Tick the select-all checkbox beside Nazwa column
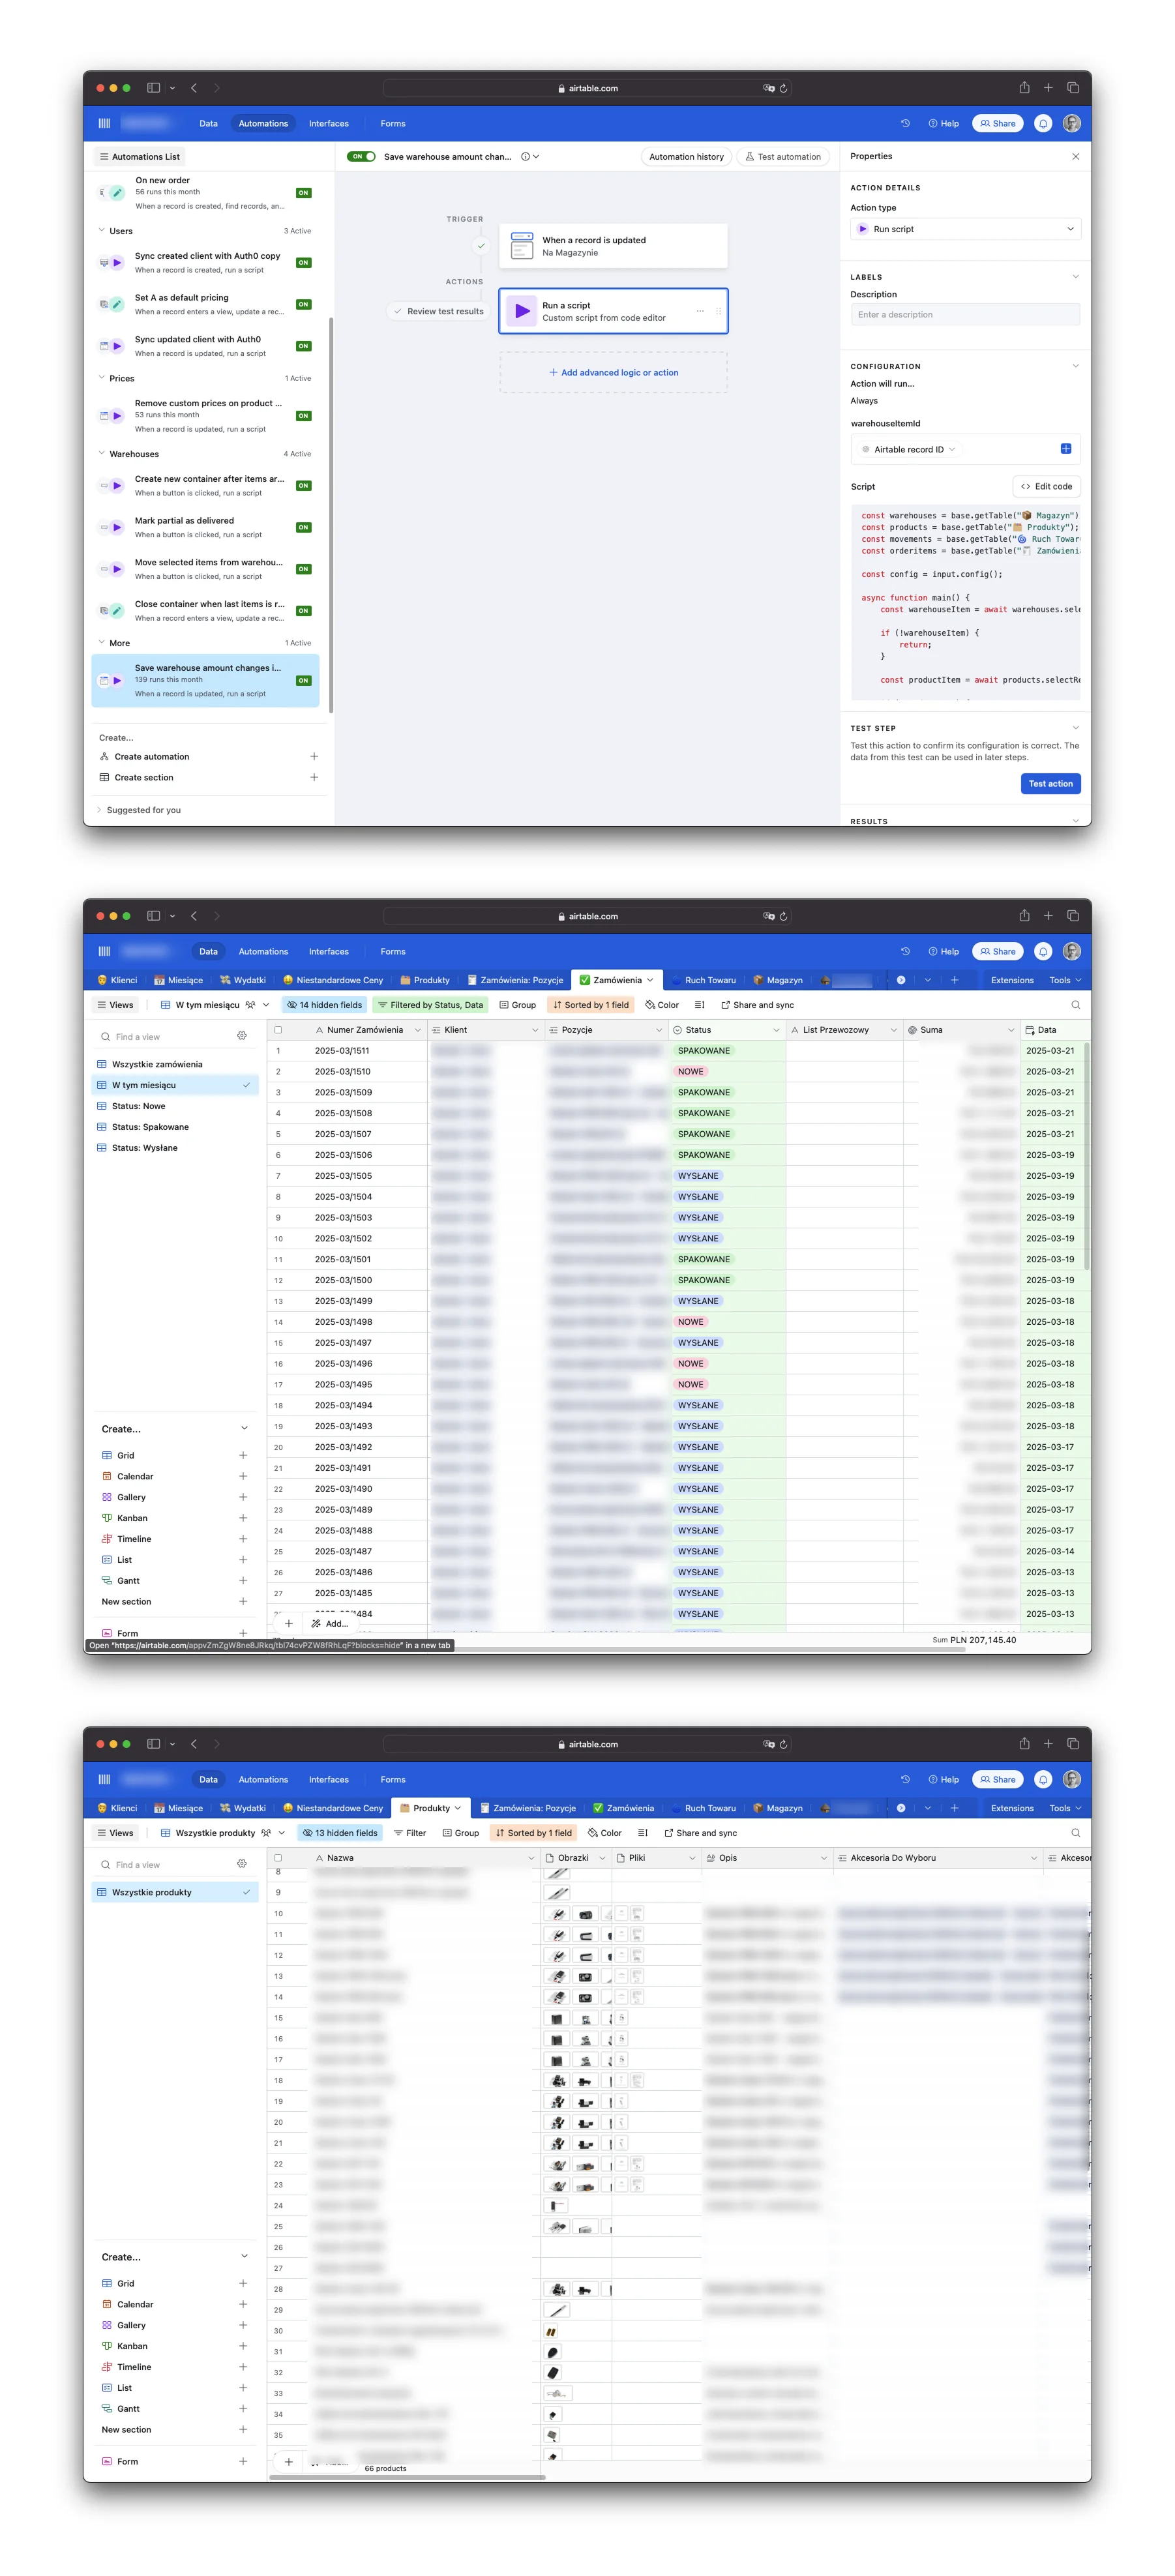This screenshot has height=2576, width=1175. coord(278,1858)
